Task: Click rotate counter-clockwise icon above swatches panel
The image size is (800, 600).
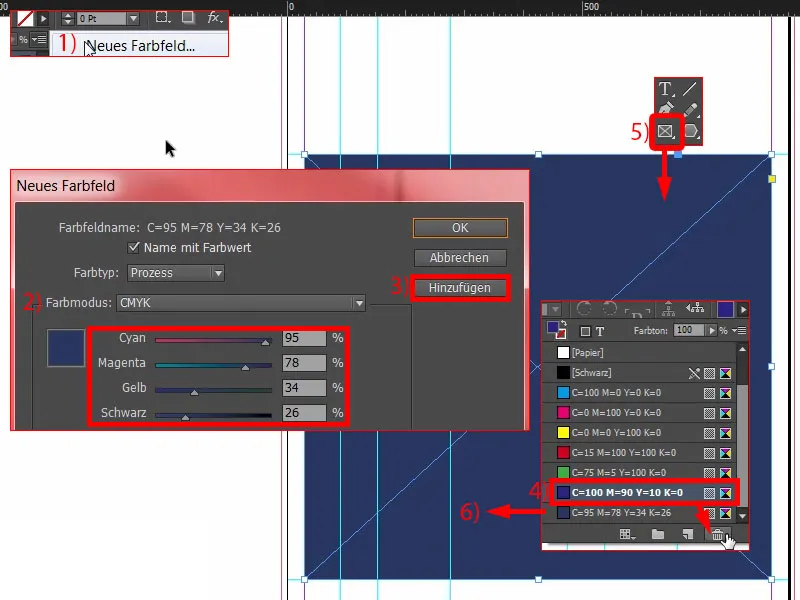Action: (x=609, y=309)
